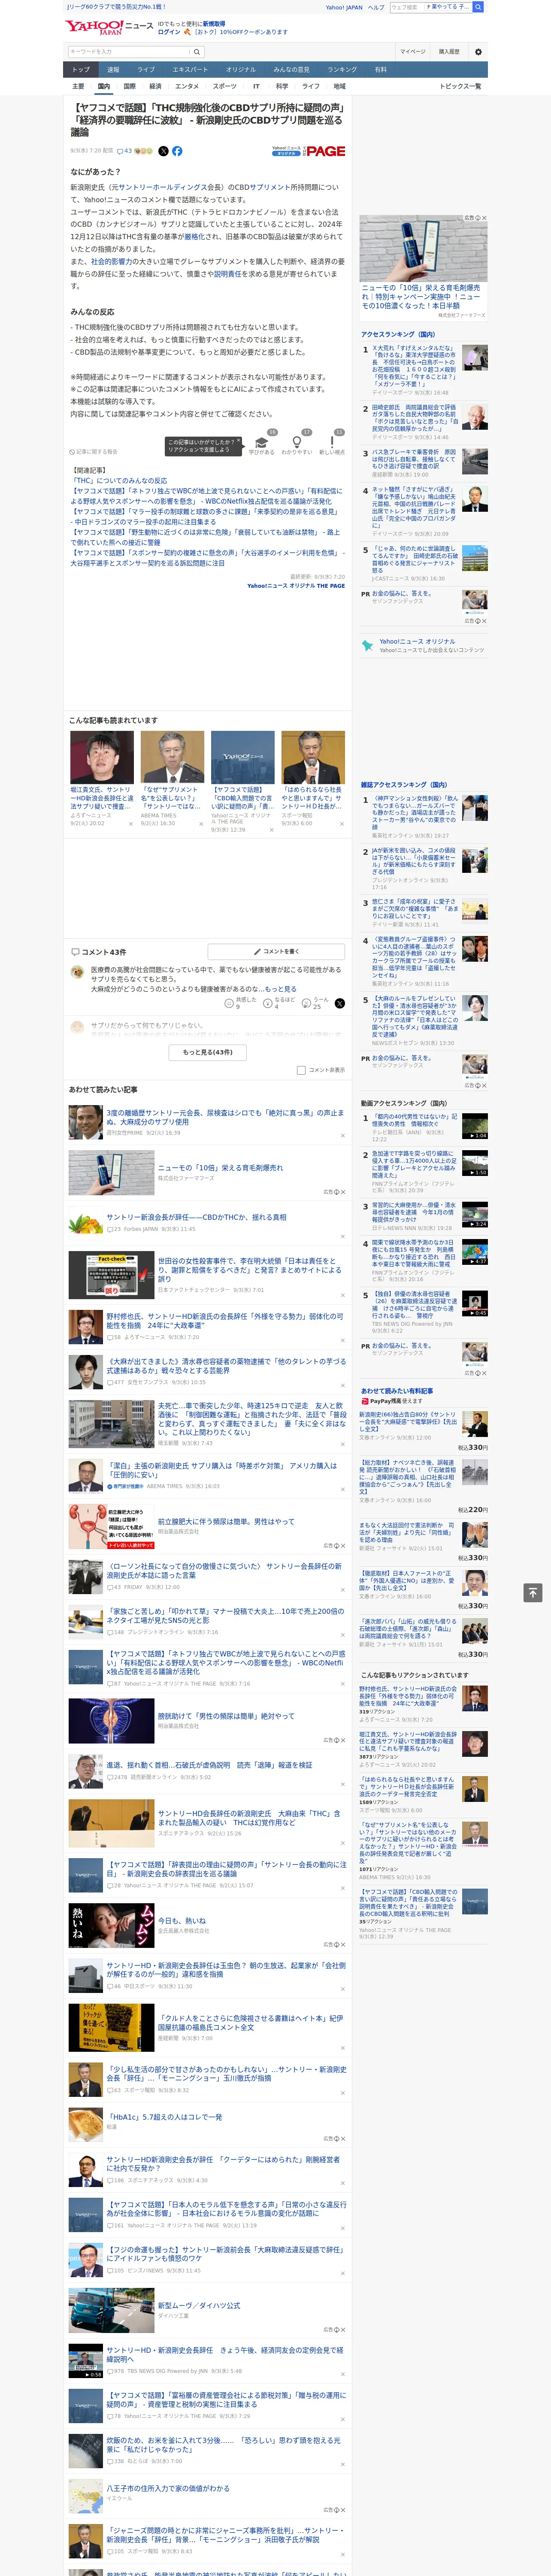The width and height of the screenshot is (551, 2576).
Task: Open マイページ link
Action: coord(412,52)
